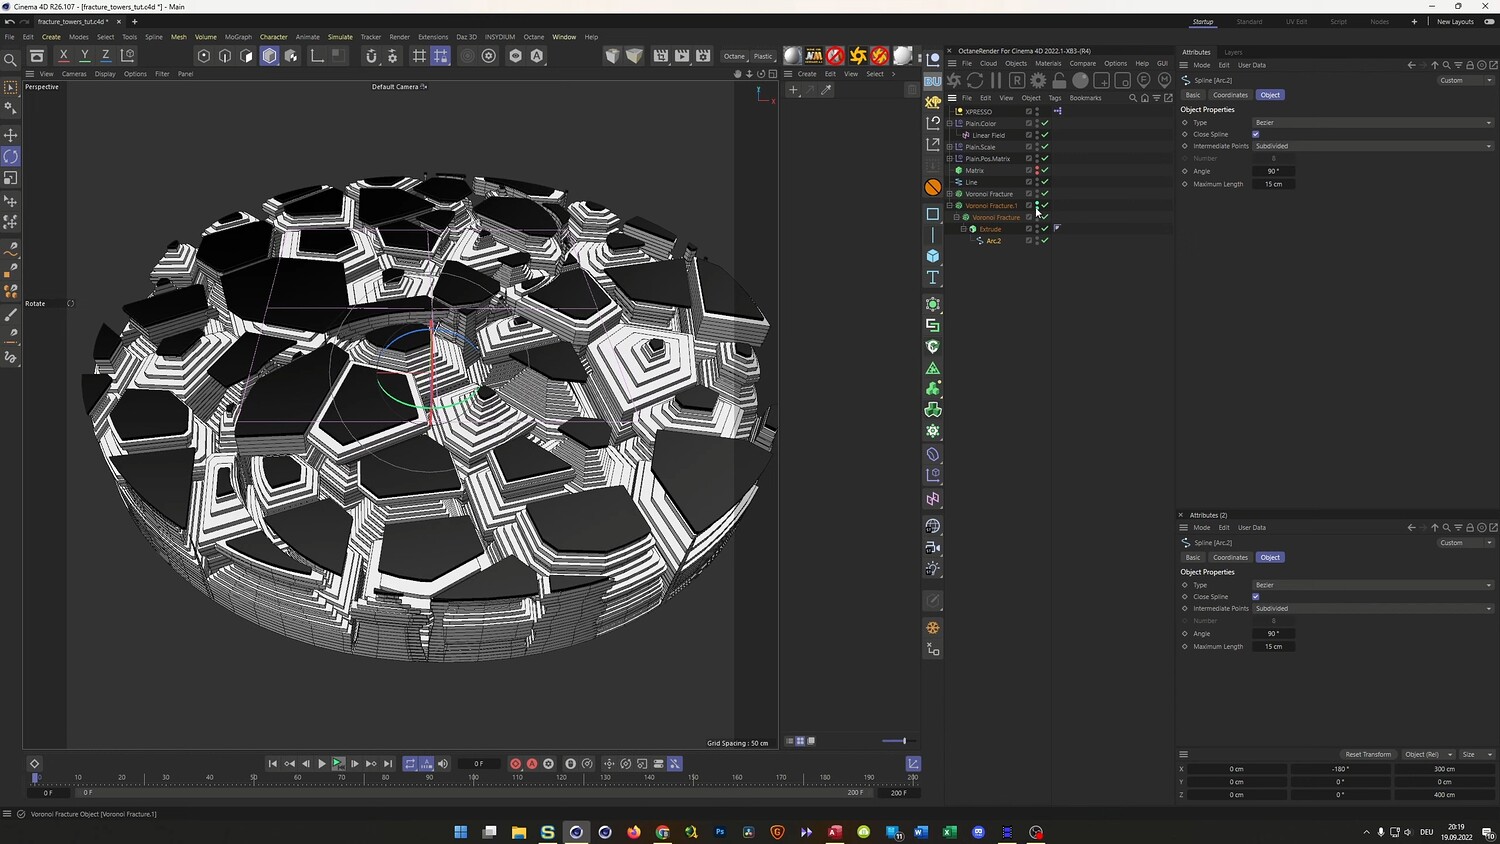Add new material with plus icon

click(x=793, y=90)
